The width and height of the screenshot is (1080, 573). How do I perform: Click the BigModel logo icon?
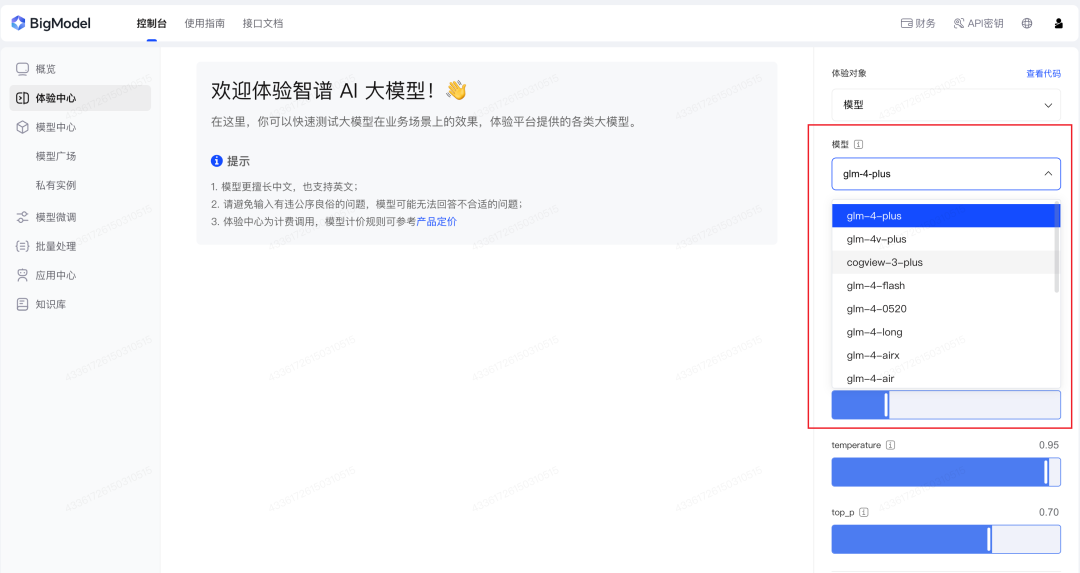pyautogui.click(x=19, y=23)
